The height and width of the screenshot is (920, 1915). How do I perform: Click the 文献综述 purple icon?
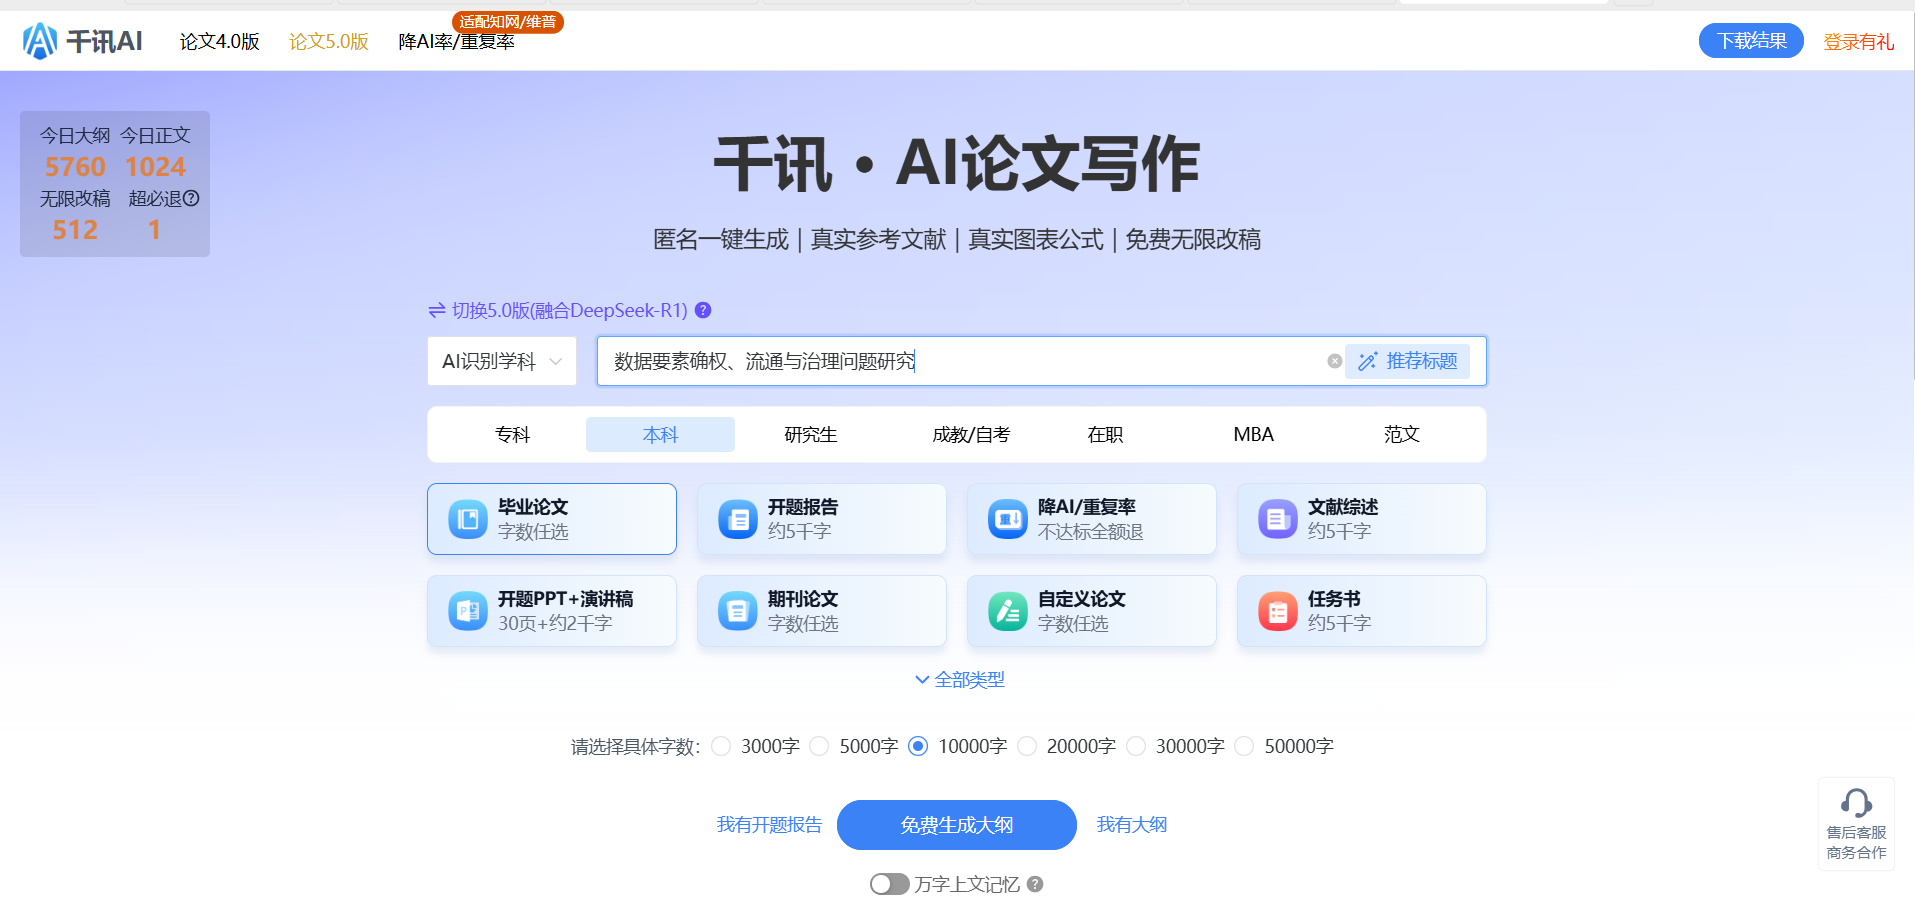[x=1277, y=519]
